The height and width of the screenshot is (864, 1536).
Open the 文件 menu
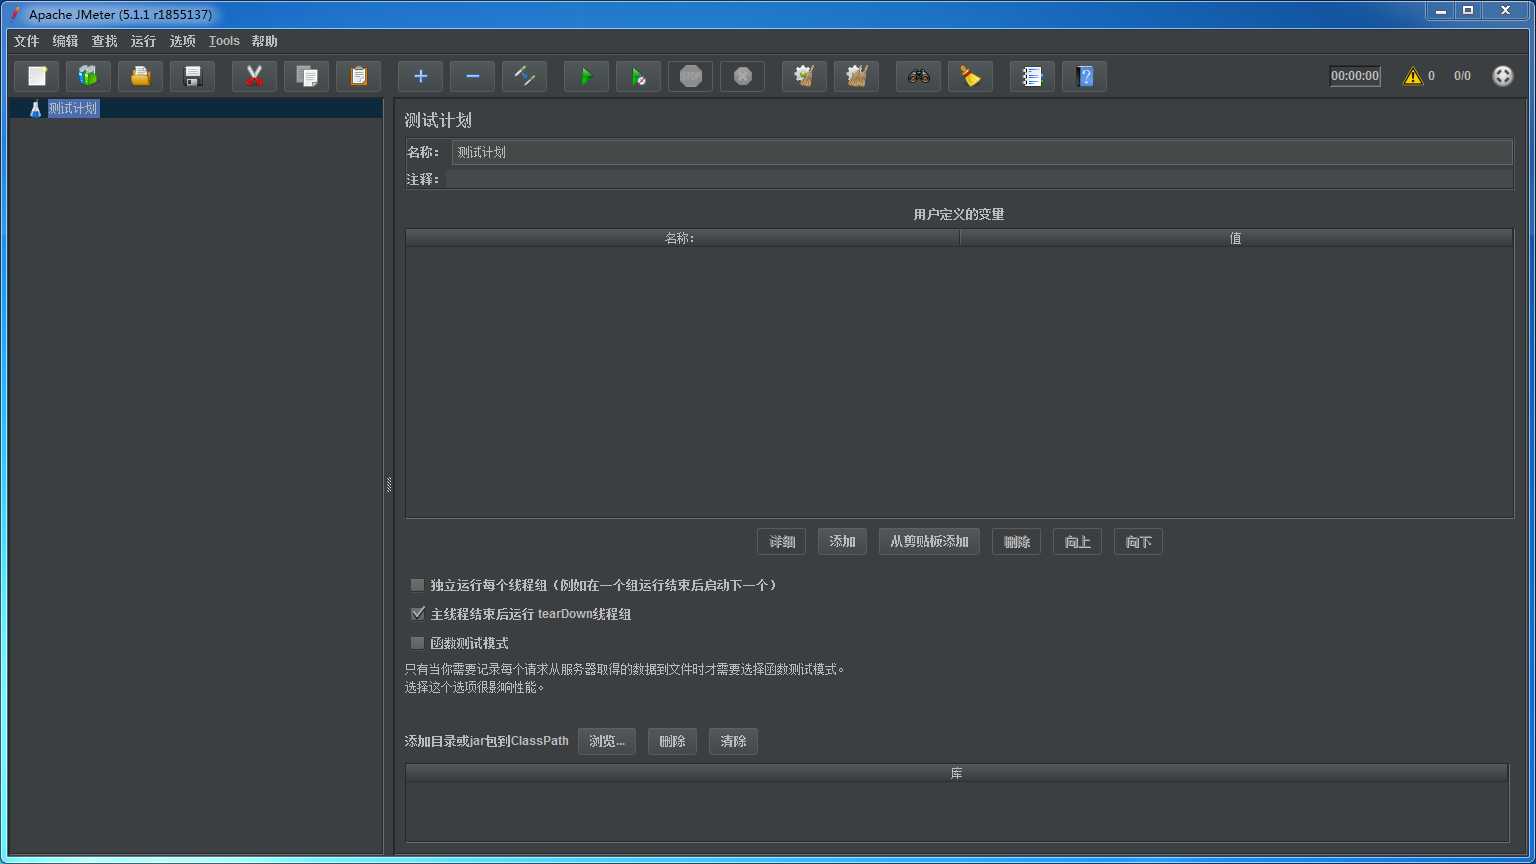[x=27, y=41]
